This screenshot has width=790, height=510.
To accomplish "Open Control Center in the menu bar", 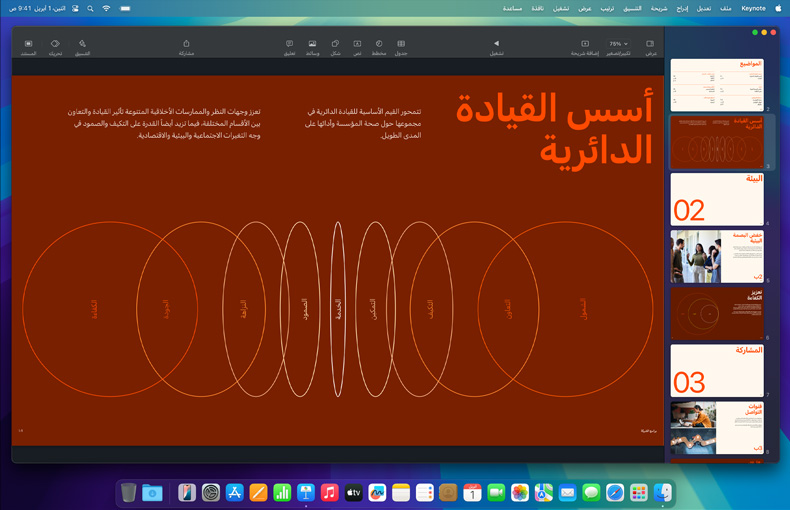I will 75,8.
